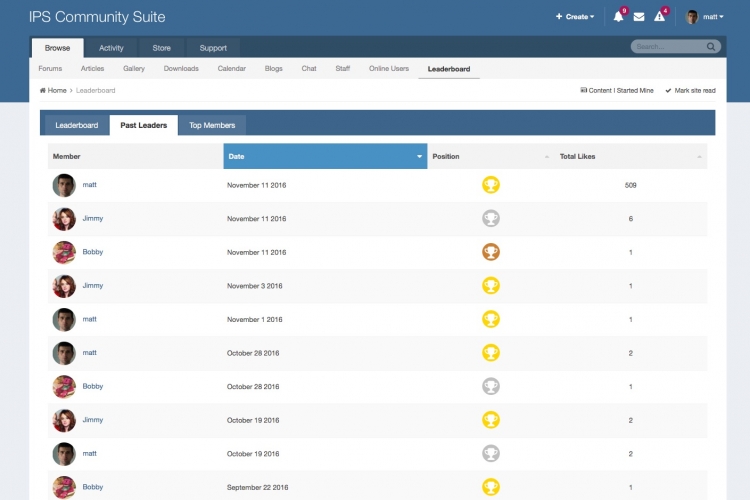Click the Home breadcrumb icon
This screenshot has width=750, height=500.
(43, 90)
